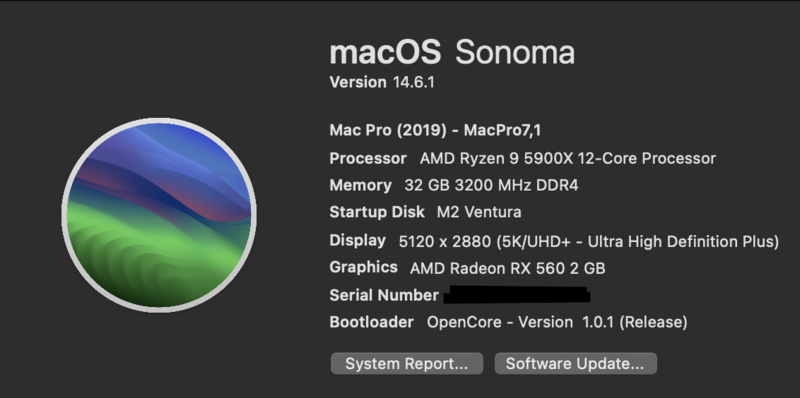800x398 pixels.
Task: Select the M2 Ventura disk name
Action: click(479, 212)
